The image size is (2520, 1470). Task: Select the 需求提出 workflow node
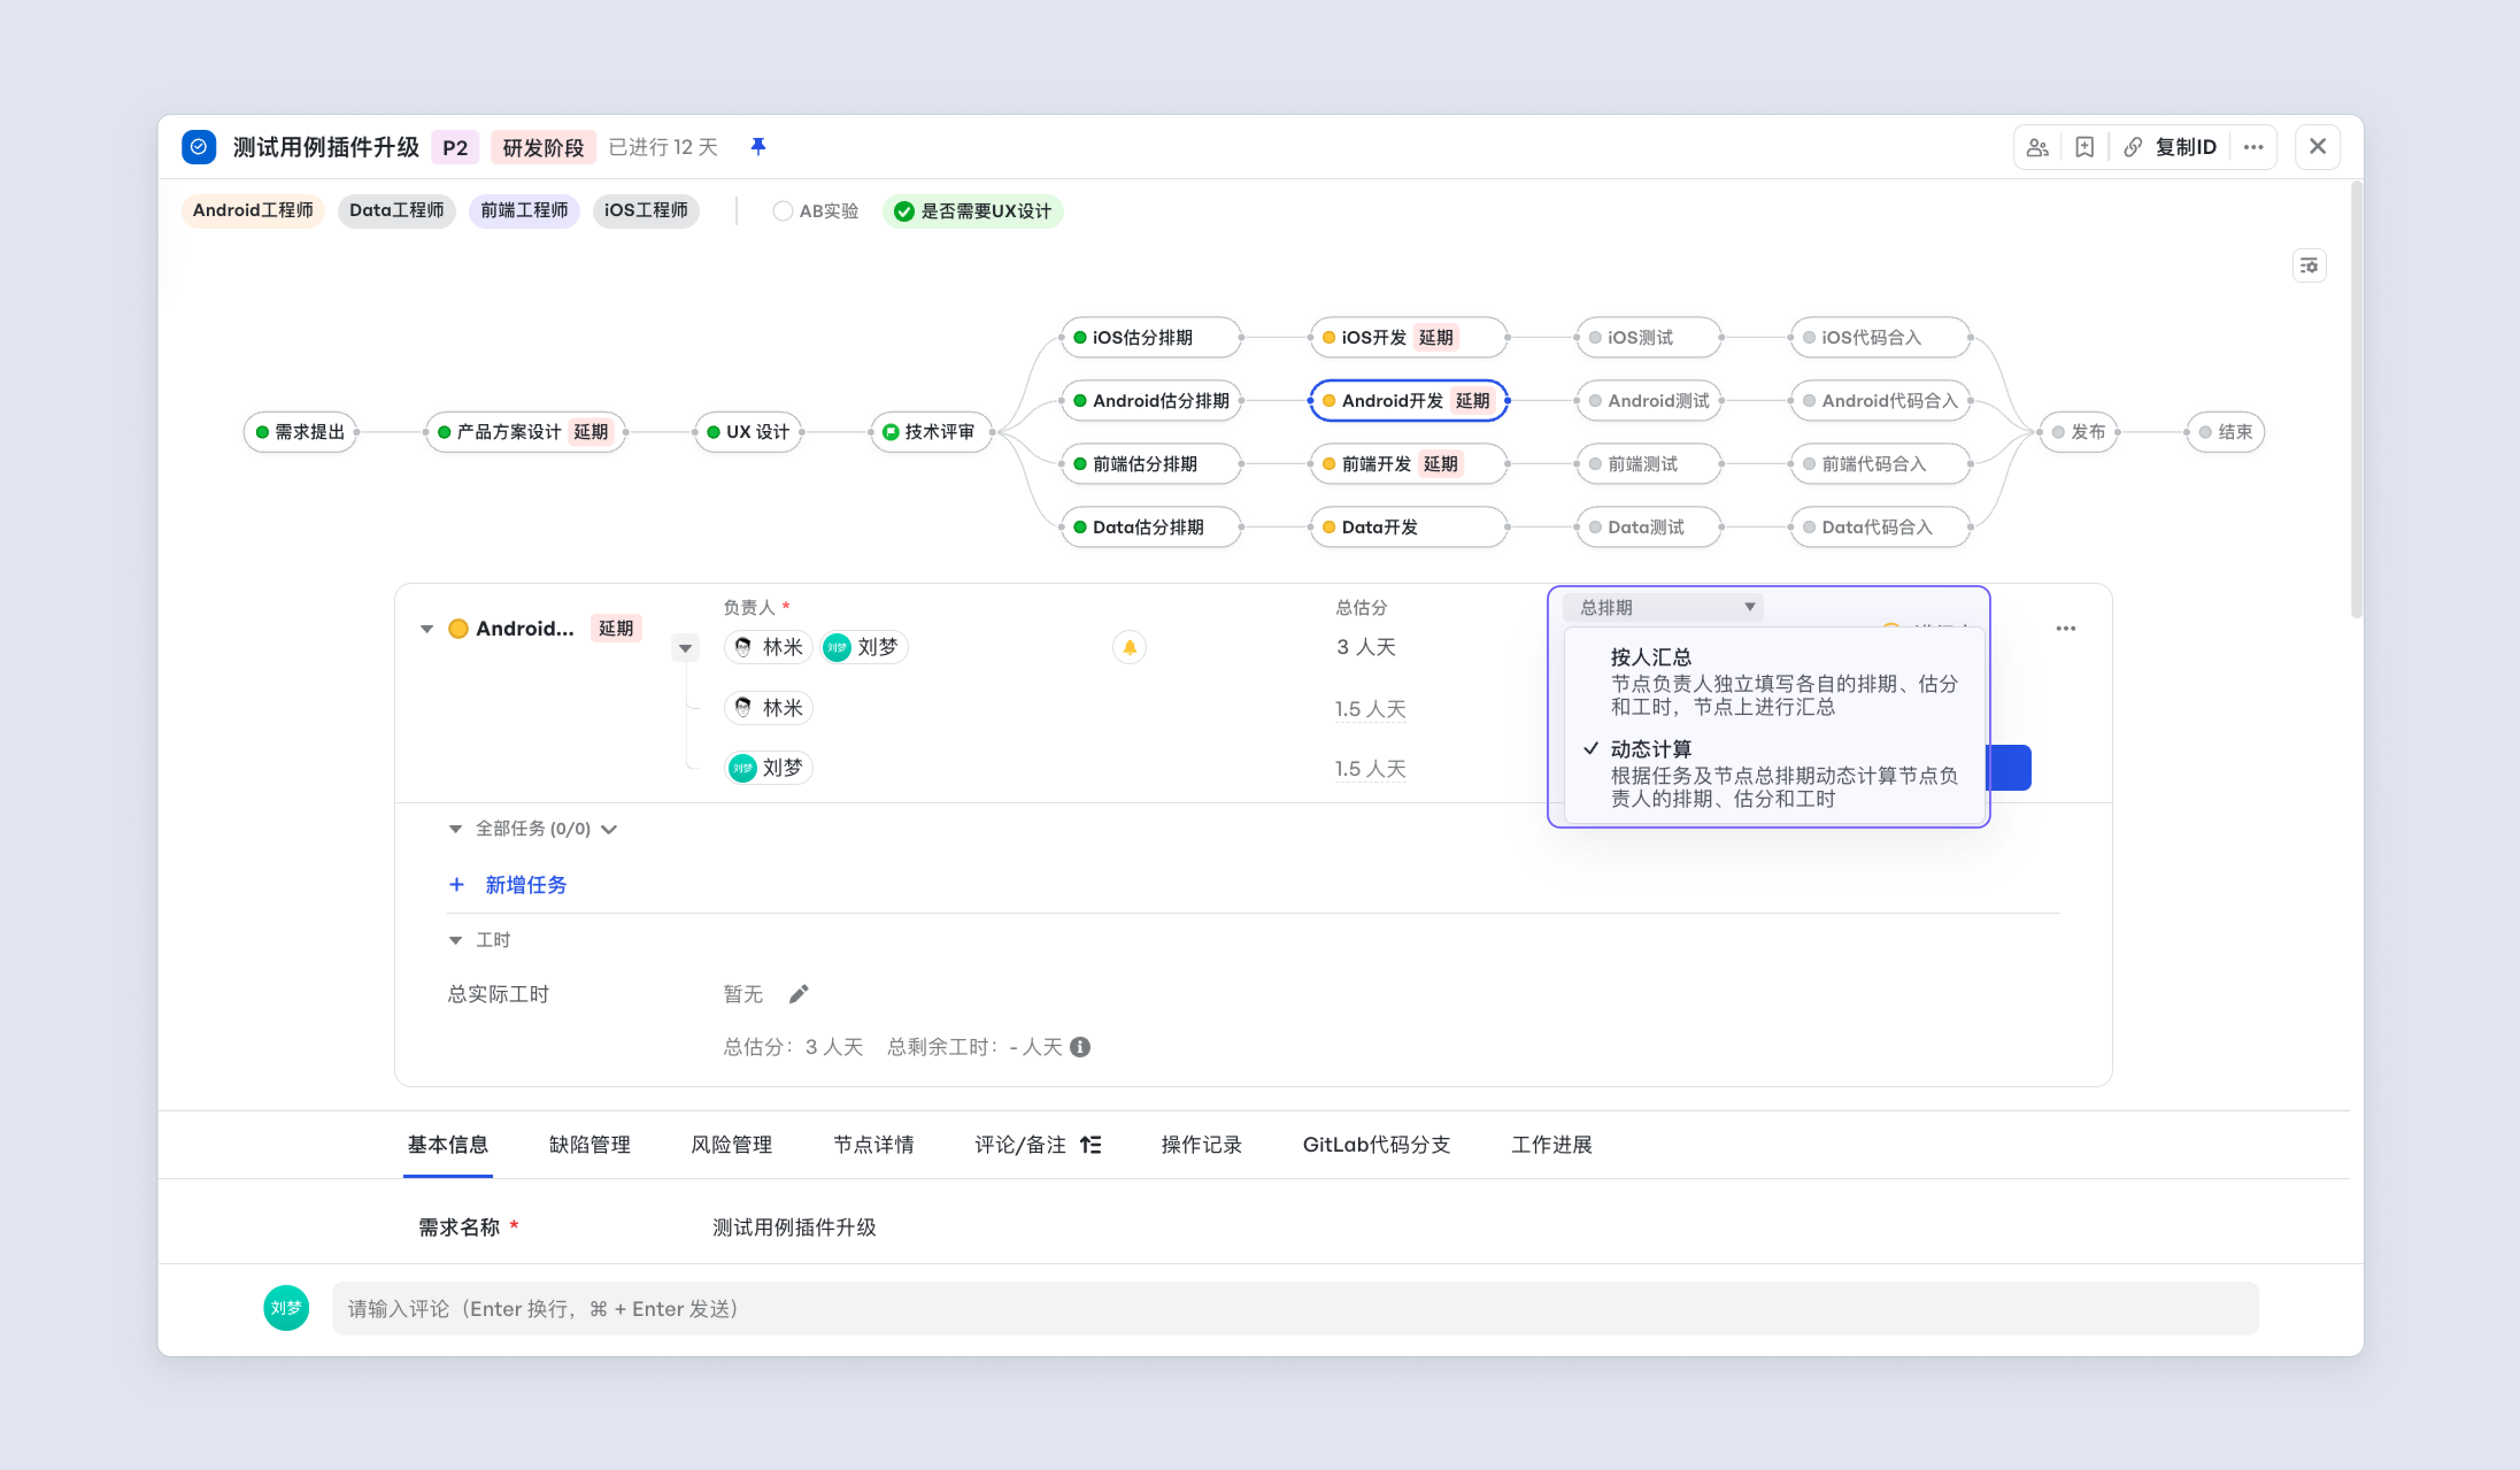pyautogui.click(x=300, y=432)
